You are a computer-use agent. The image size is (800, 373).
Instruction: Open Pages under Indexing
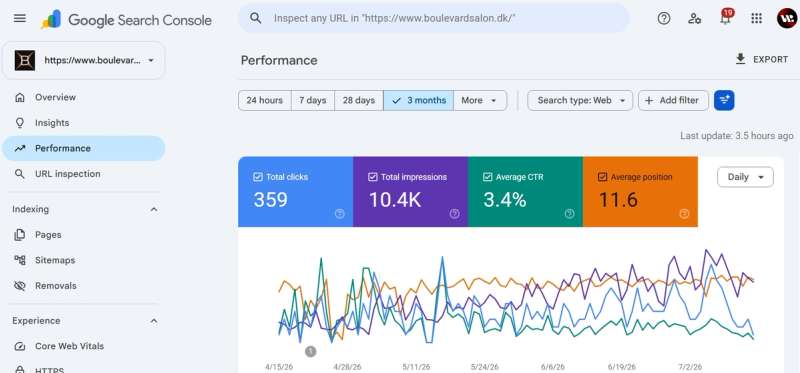coord(84,235)
